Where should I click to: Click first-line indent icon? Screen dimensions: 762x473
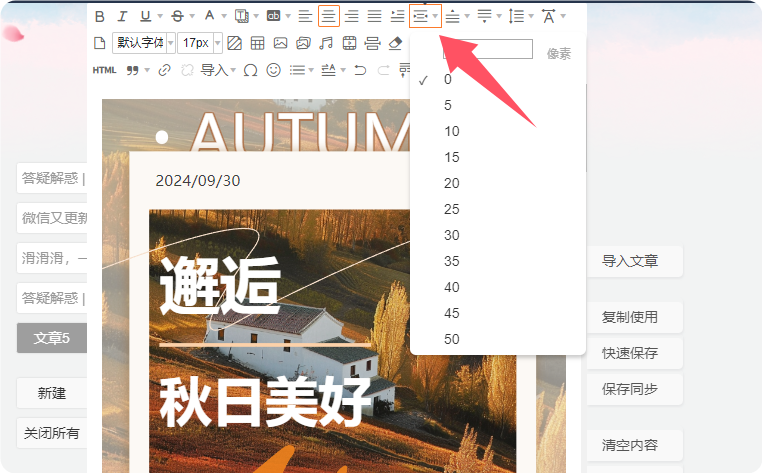coord(398,16)
